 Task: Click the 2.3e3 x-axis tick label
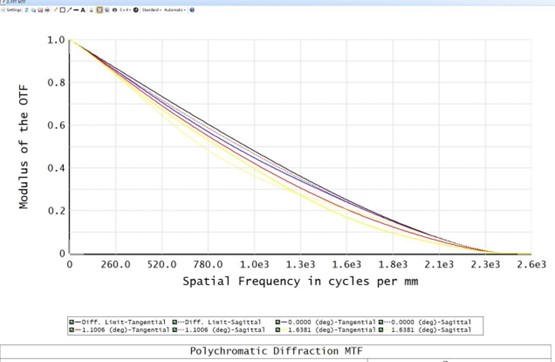point(485,264)
